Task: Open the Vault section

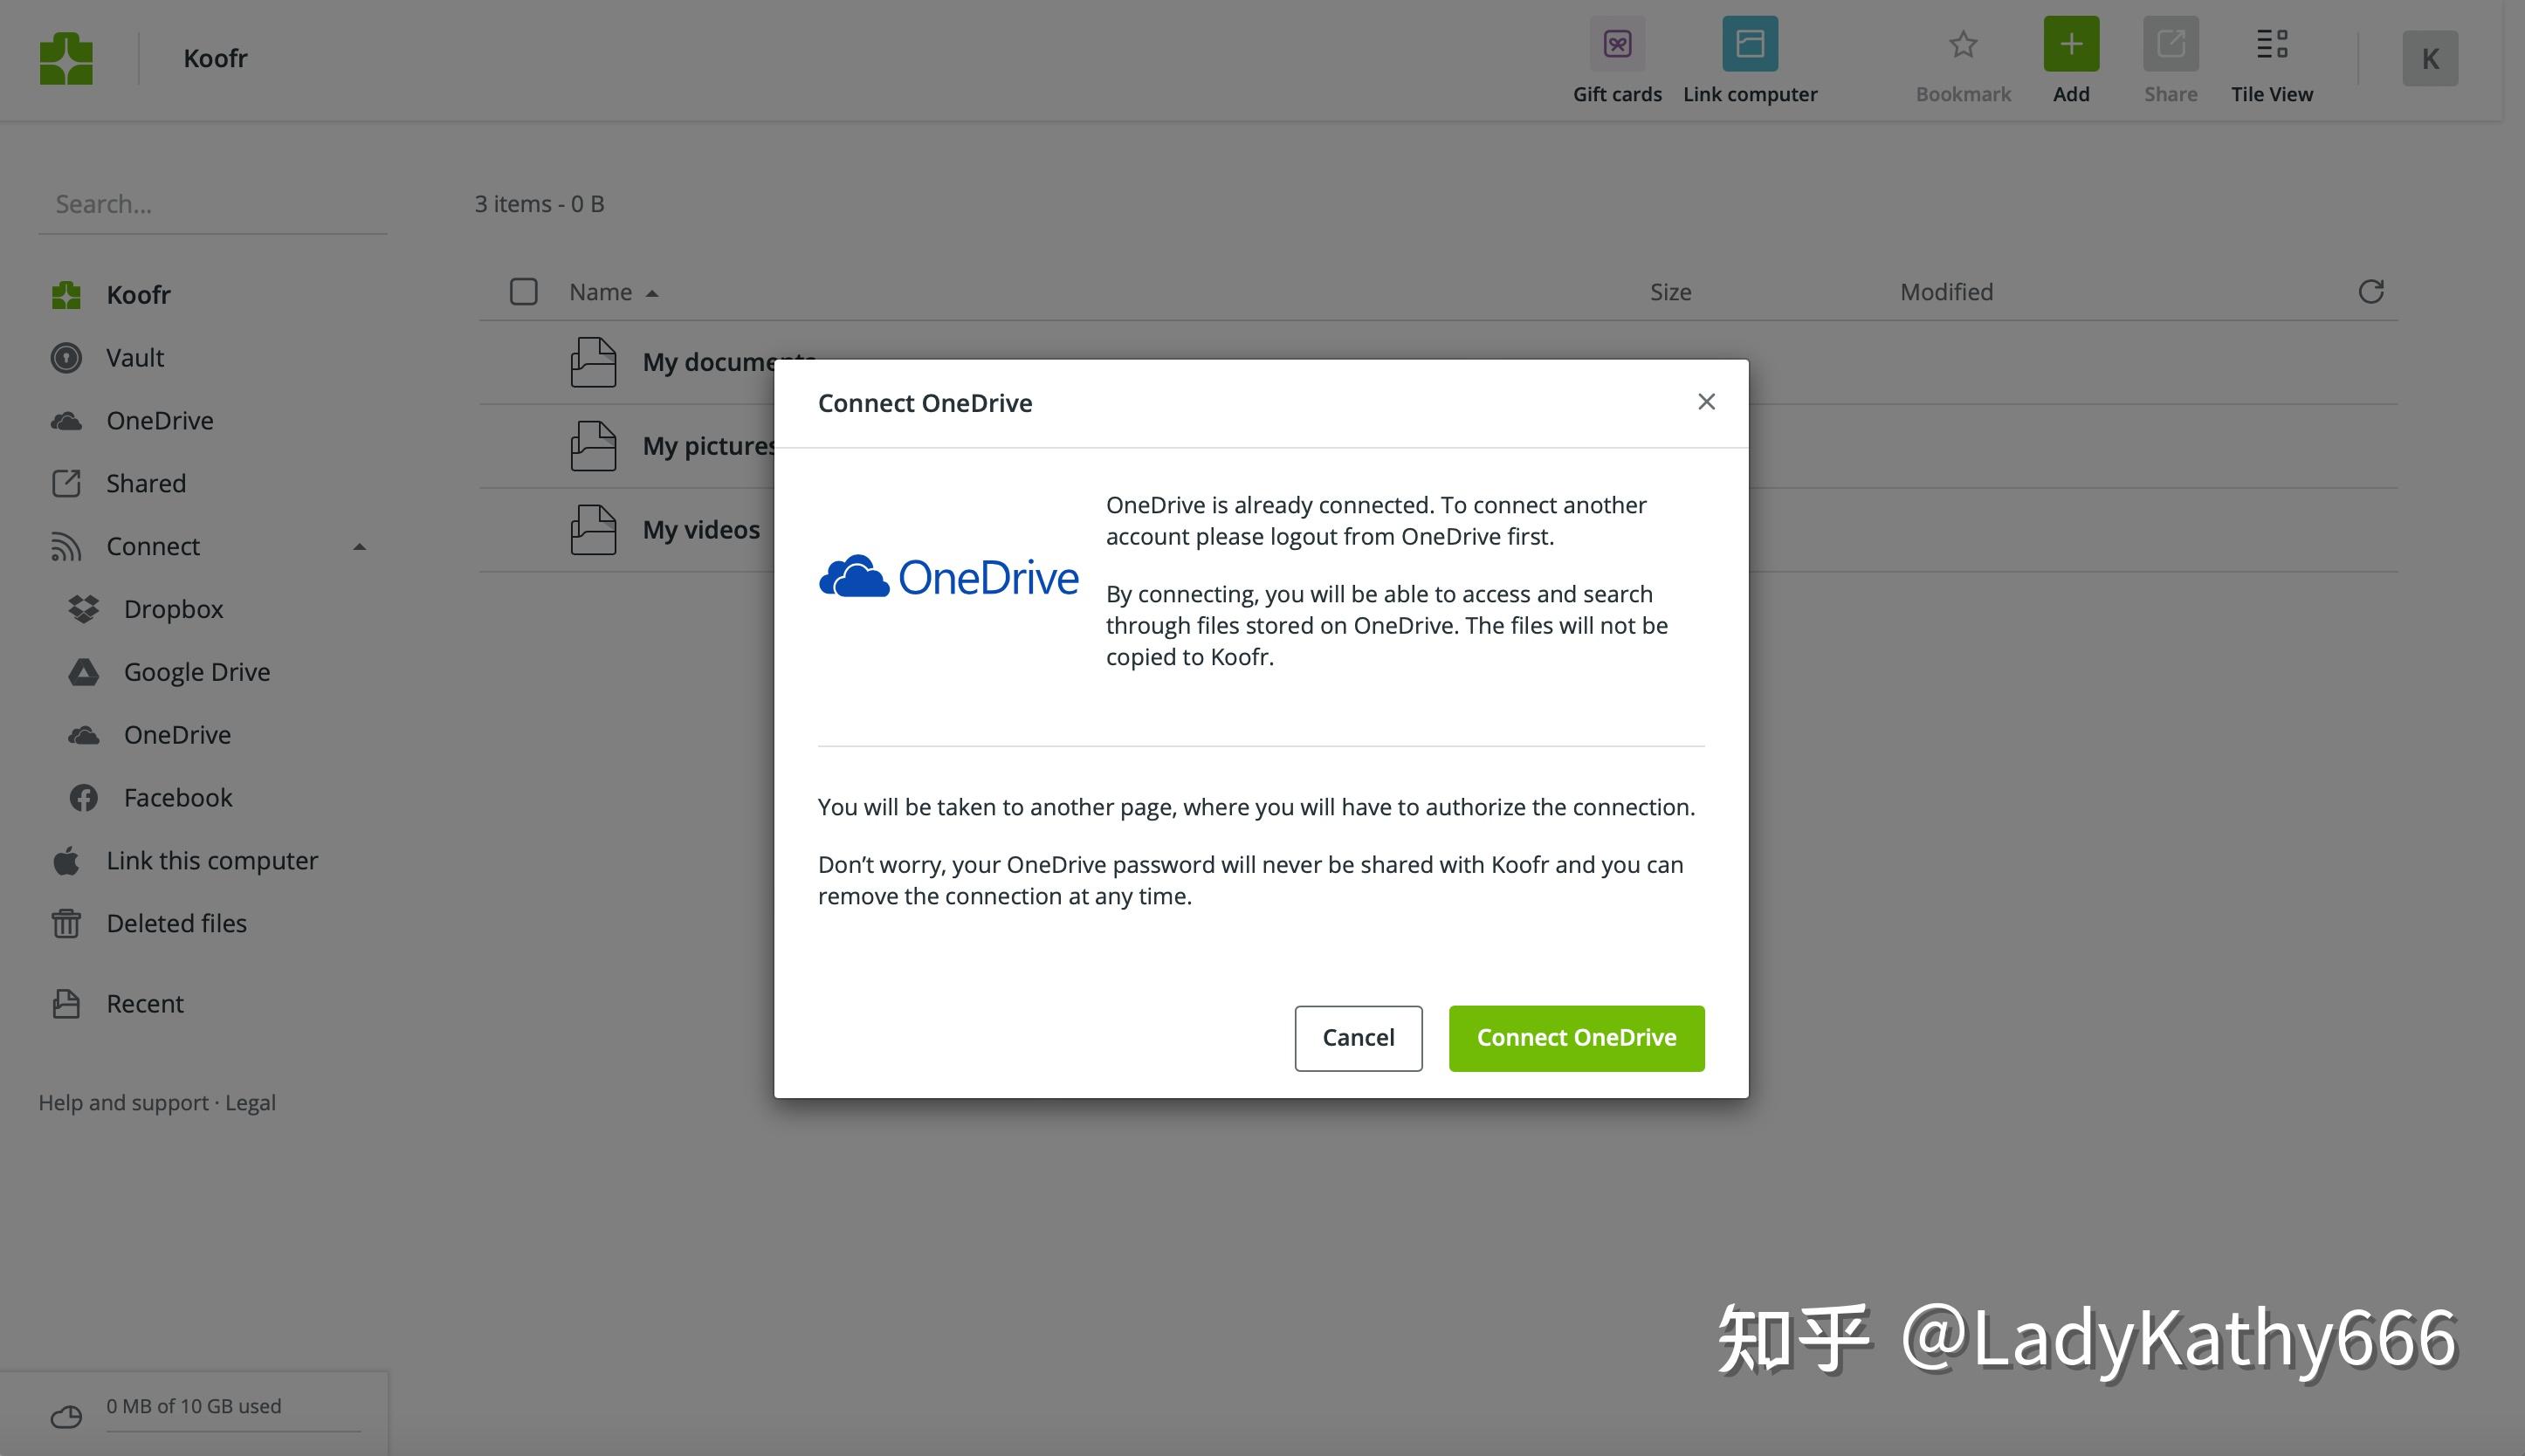Action: point(134,357)
